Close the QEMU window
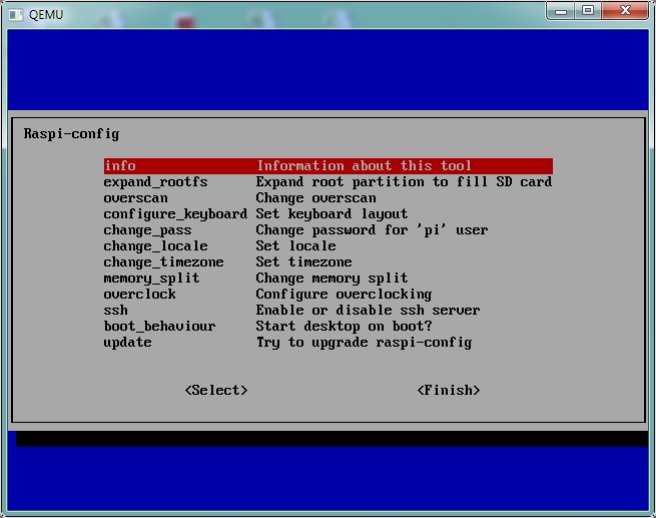Viewport: 656px width, 518px height. coord(625,10)
